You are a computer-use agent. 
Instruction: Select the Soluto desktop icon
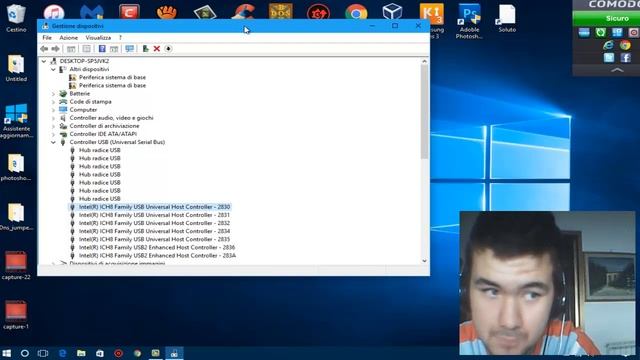pos(507,18)
